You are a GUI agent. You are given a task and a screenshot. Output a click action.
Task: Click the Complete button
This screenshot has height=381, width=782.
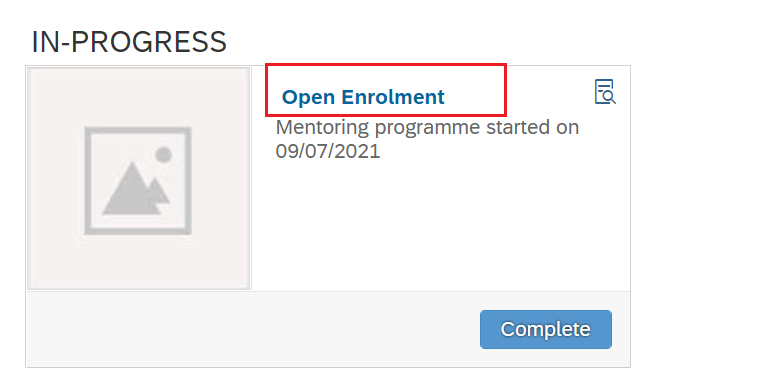point(546,329)
